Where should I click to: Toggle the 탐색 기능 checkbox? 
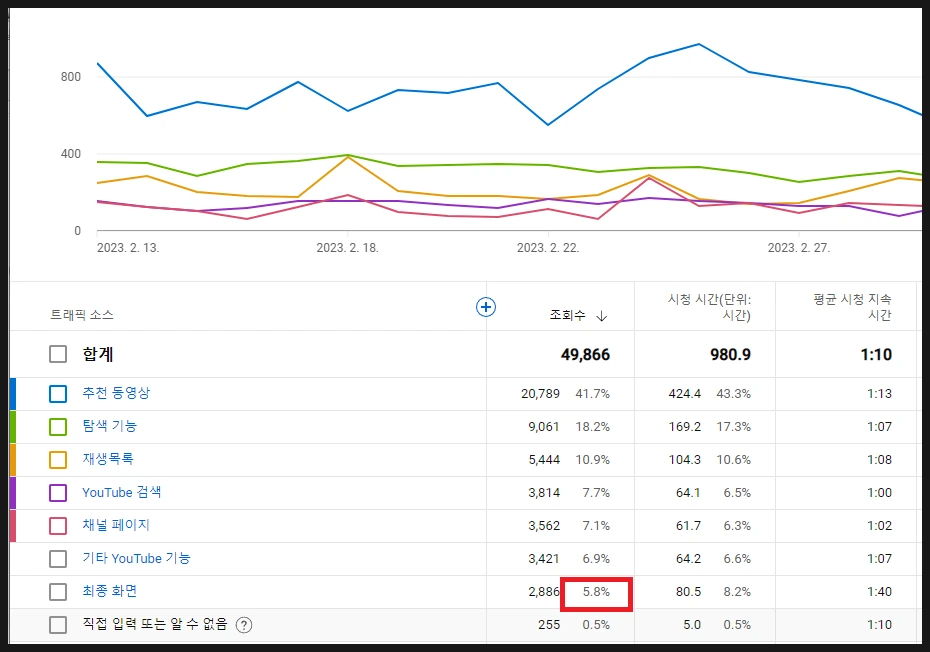click(x=58, y=427)
